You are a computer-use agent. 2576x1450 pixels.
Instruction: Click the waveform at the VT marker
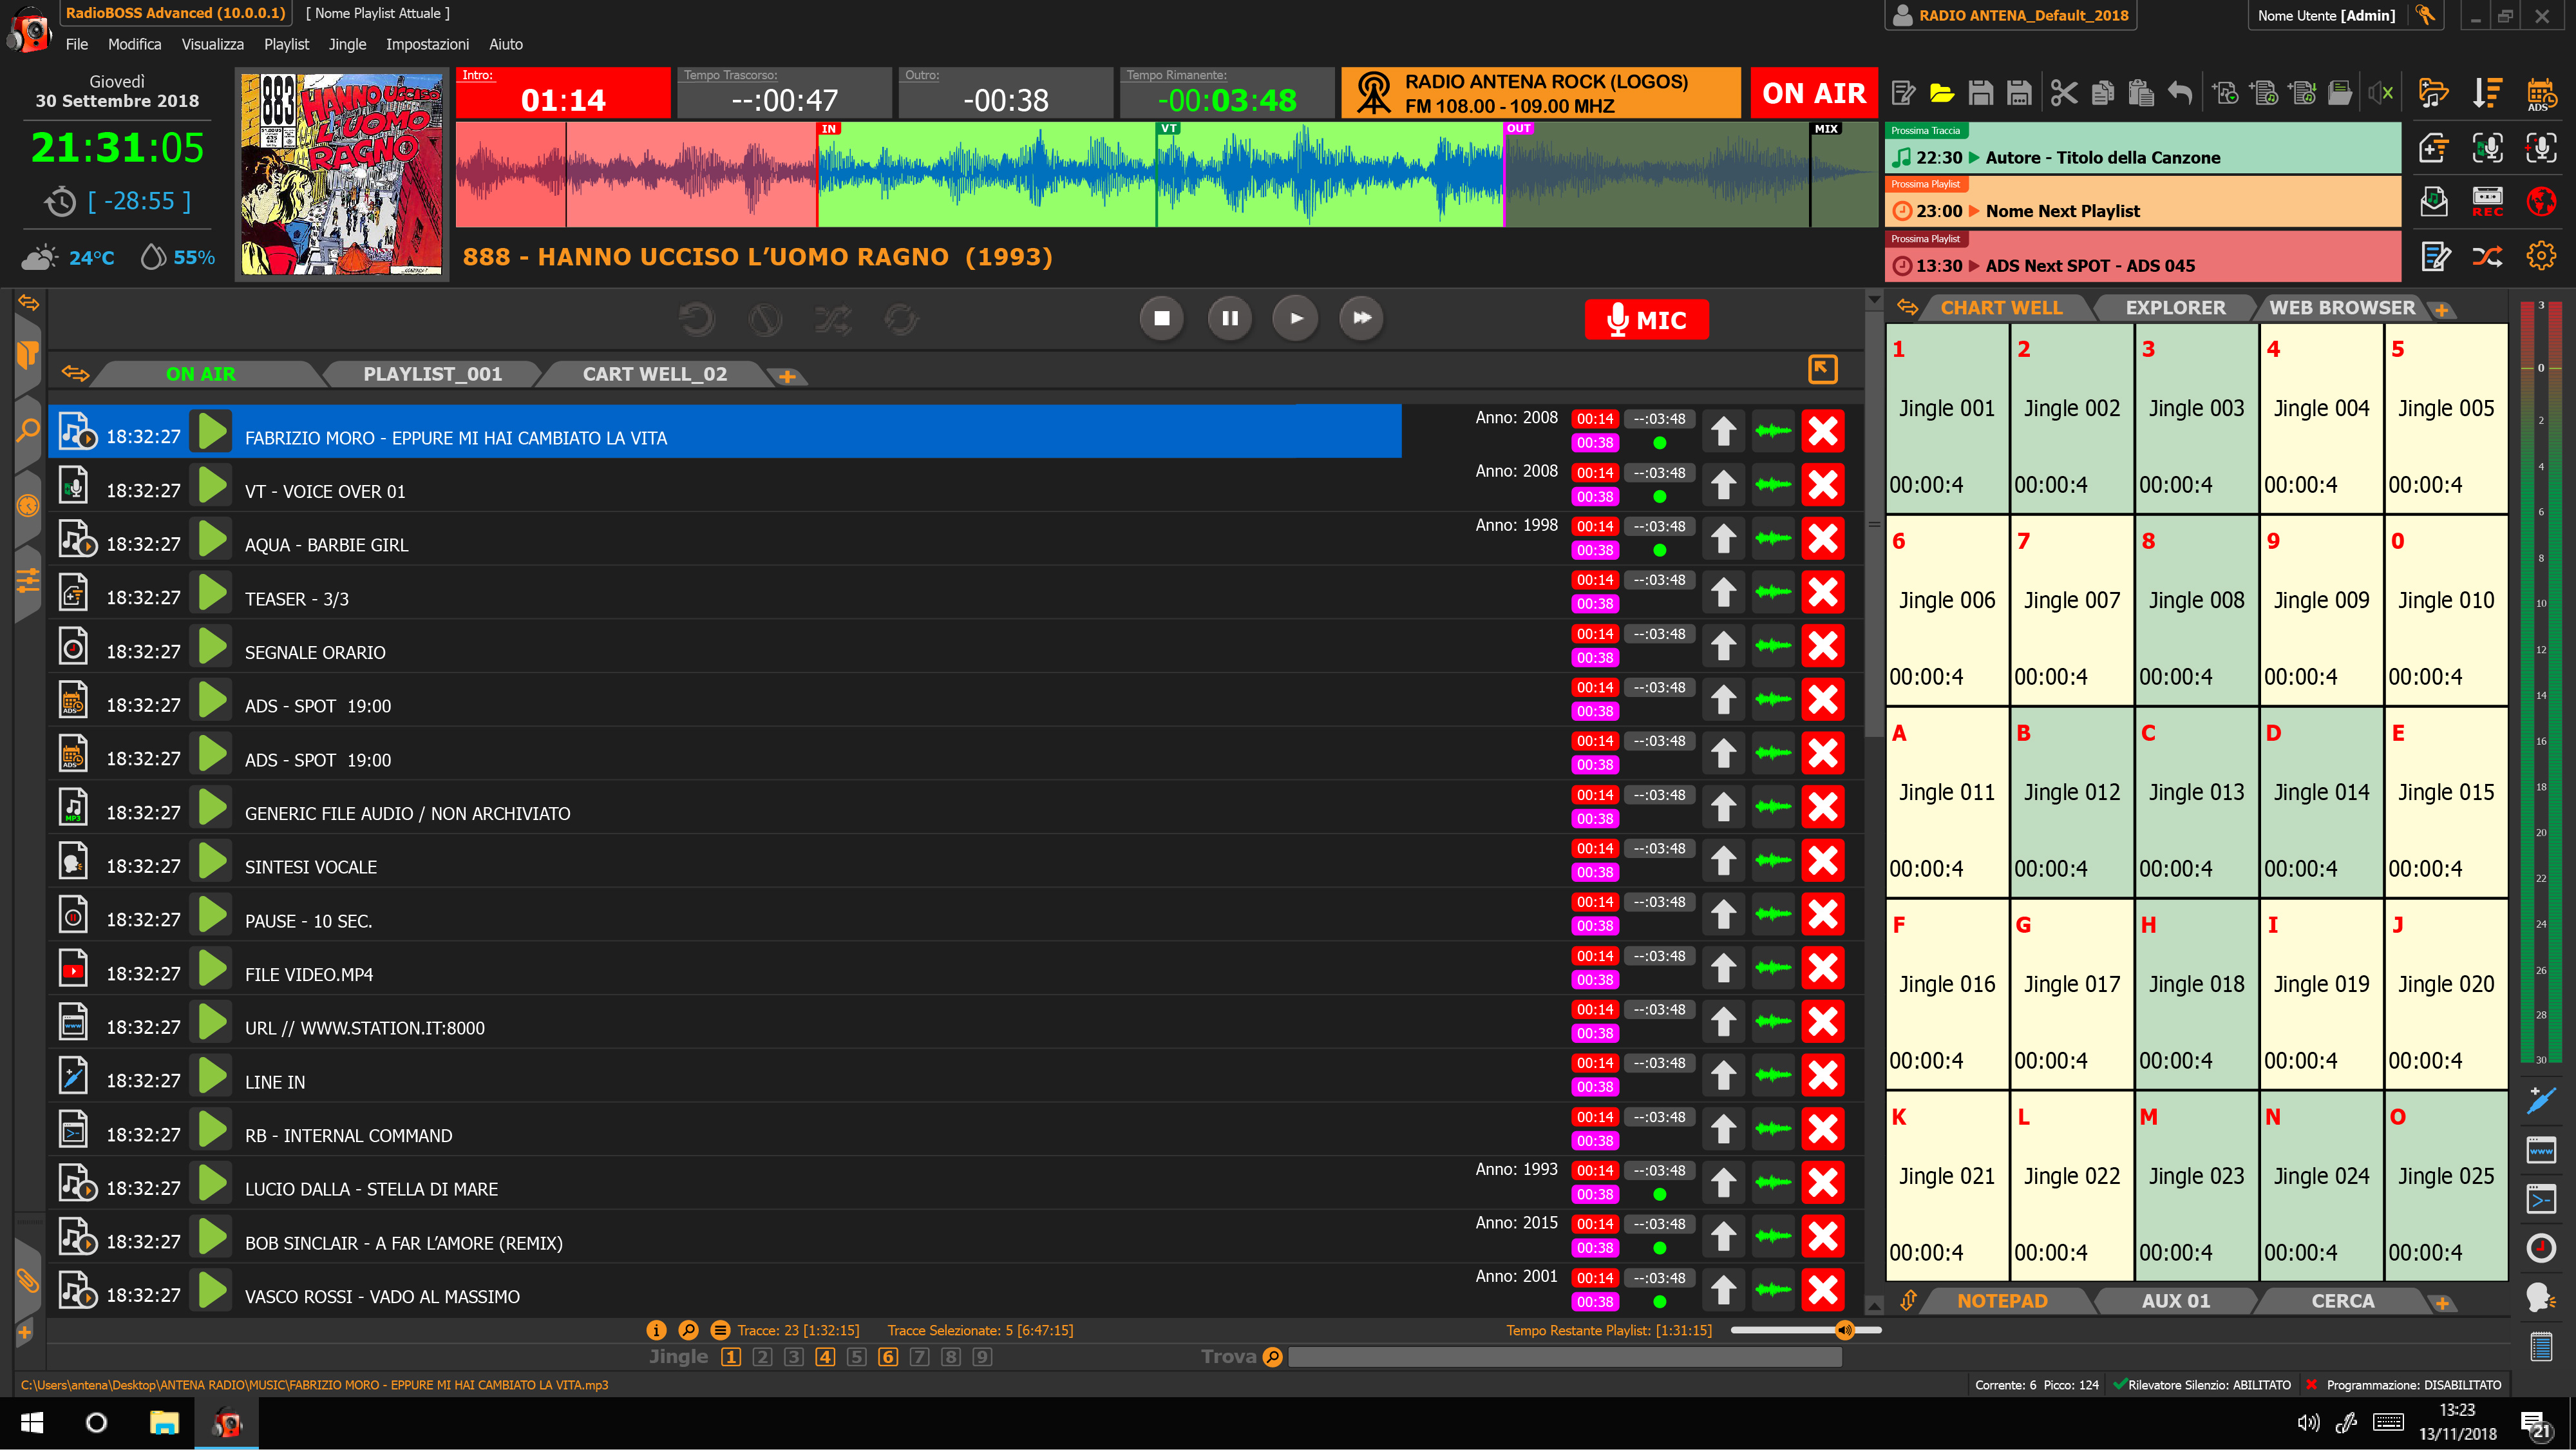tap(1157, 175)
